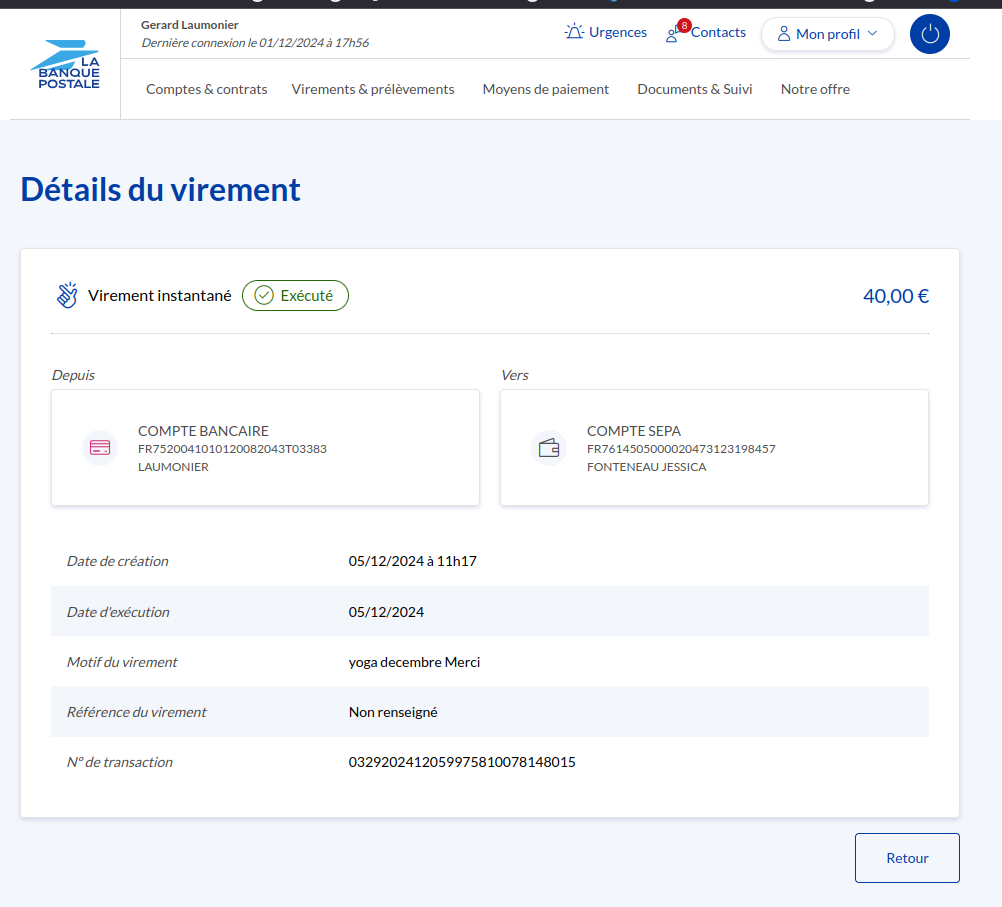Expand the Mon profil dropdown
Screen dimensions: 1002x907
(827, 34)
